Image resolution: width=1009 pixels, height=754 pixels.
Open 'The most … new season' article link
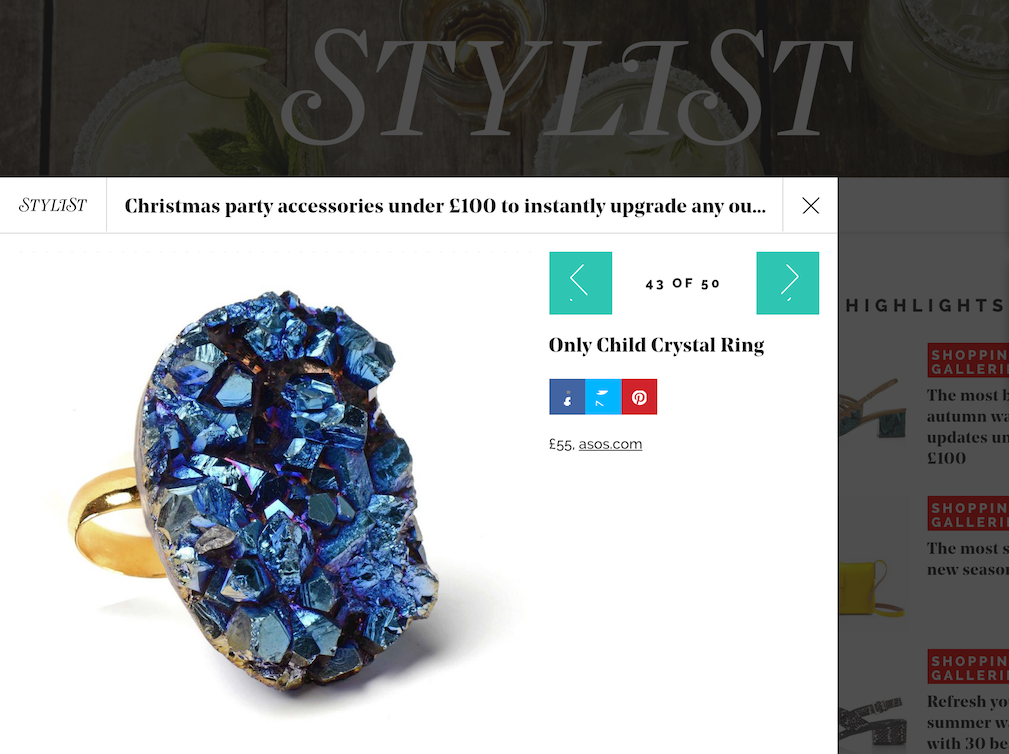(x=968, y=558)
